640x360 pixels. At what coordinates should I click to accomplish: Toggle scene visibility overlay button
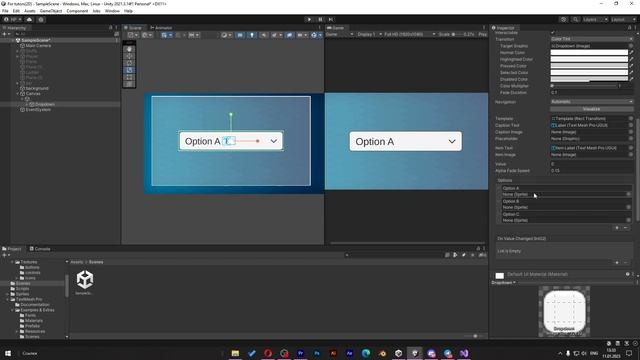pyautogui.click(x=289, y=35)
